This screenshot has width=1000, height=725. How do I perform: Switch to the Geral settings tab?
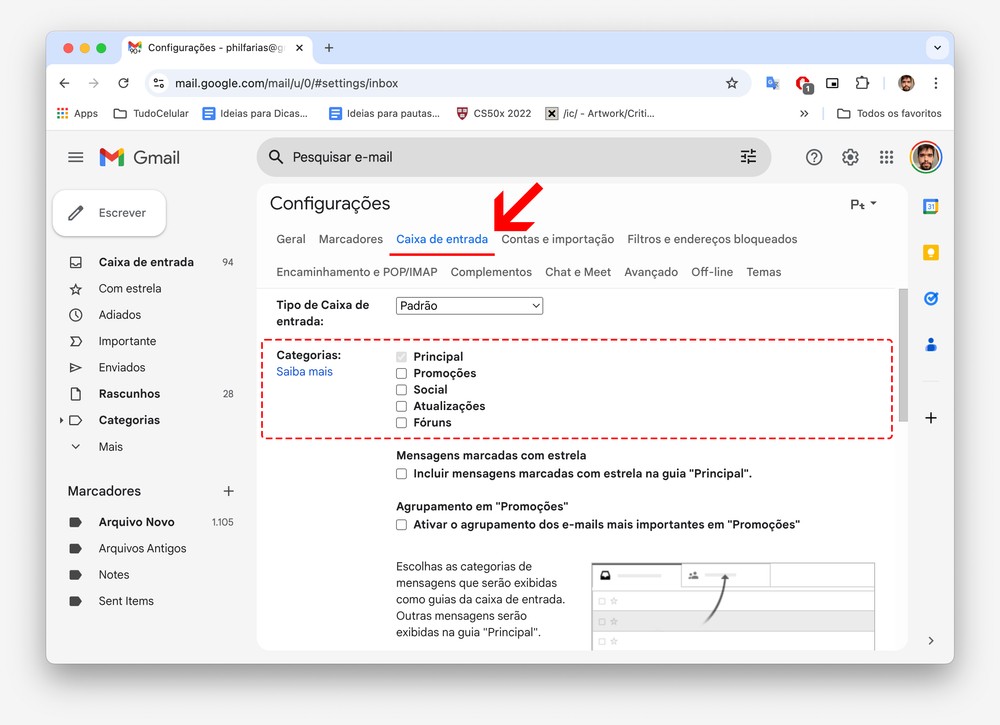[291, 239]
